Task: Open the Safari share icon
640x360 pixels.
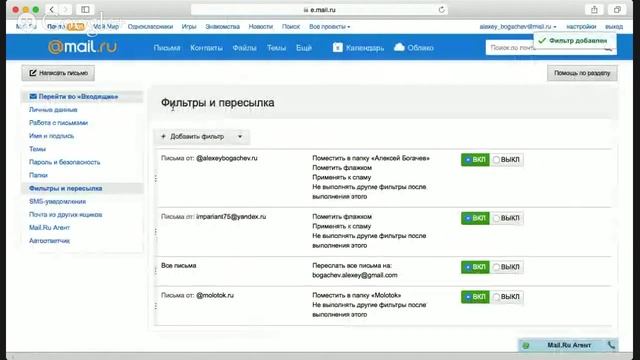Action: click(594, 9)
